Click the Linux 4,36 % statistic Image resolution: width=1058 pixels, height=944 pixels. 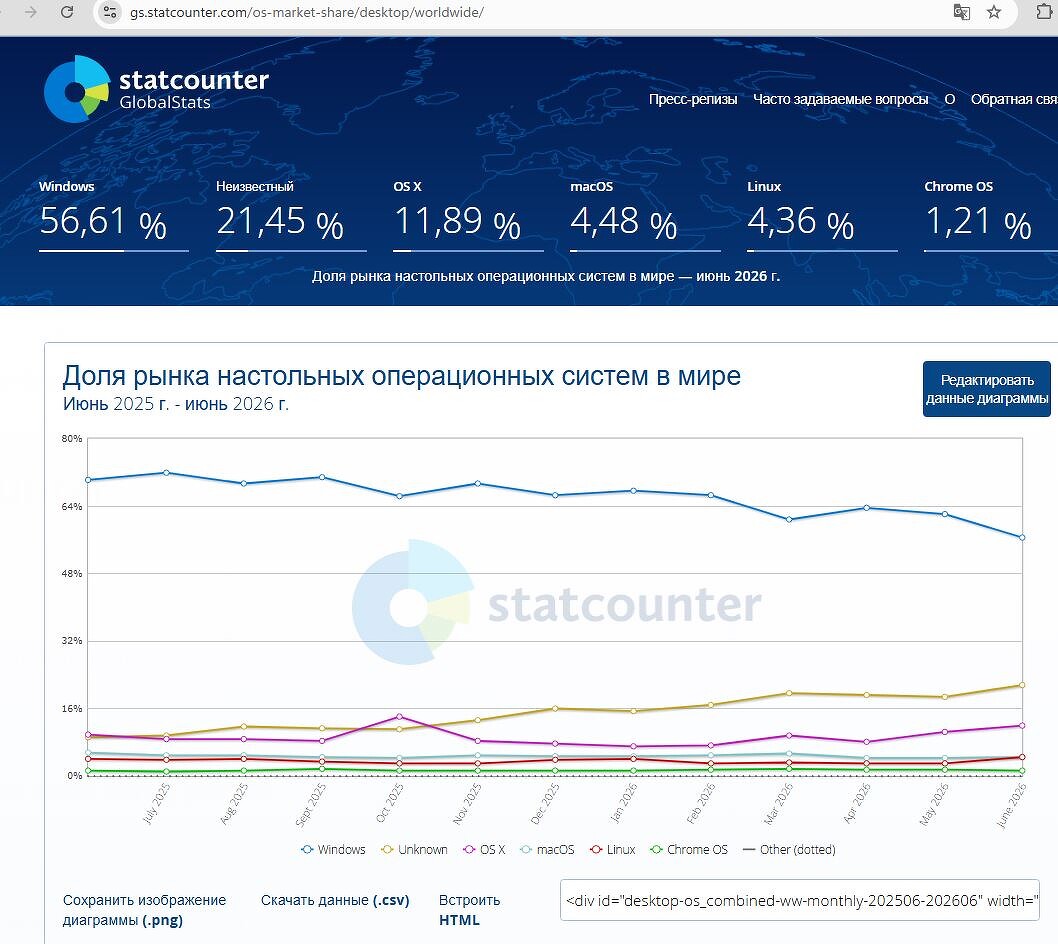coord(822,215)
